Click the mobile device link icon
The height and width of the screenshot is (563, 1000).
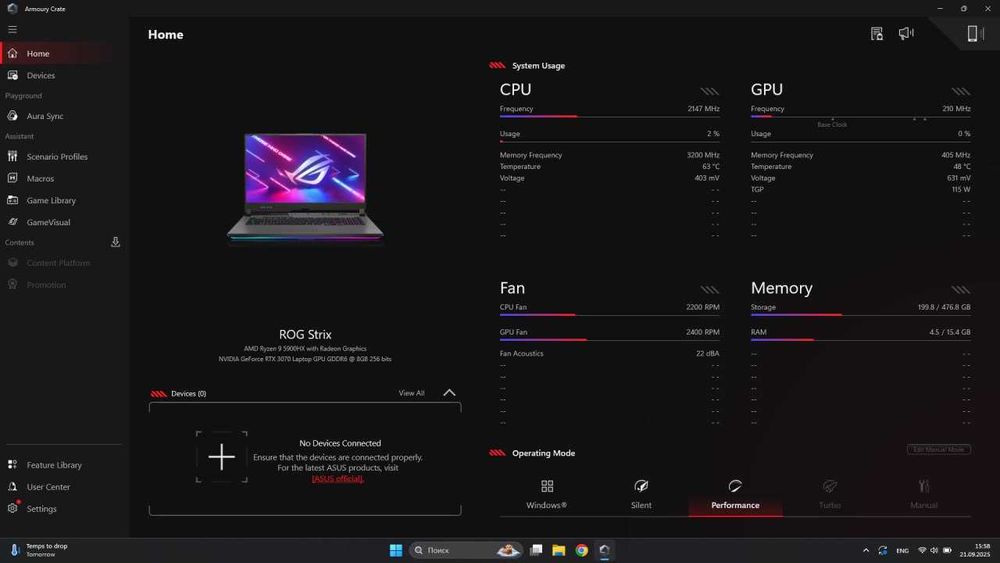[x=974, y=33]
